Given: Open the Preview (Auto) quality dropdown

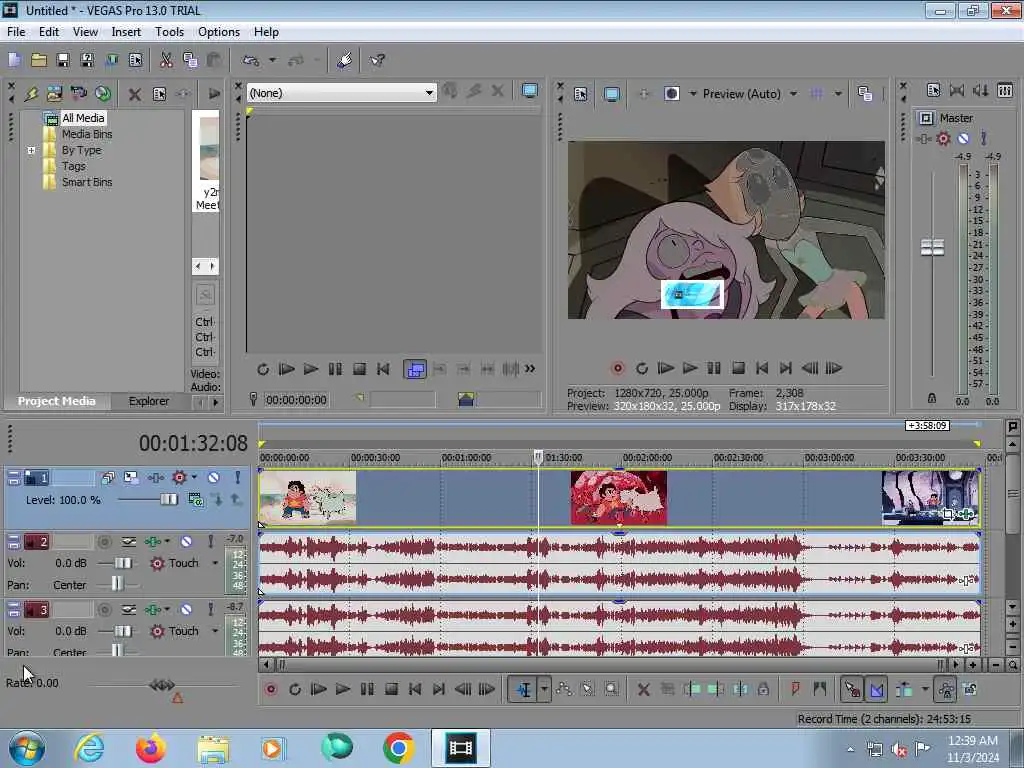Looking at the screenshot, I should coord(793,94).
